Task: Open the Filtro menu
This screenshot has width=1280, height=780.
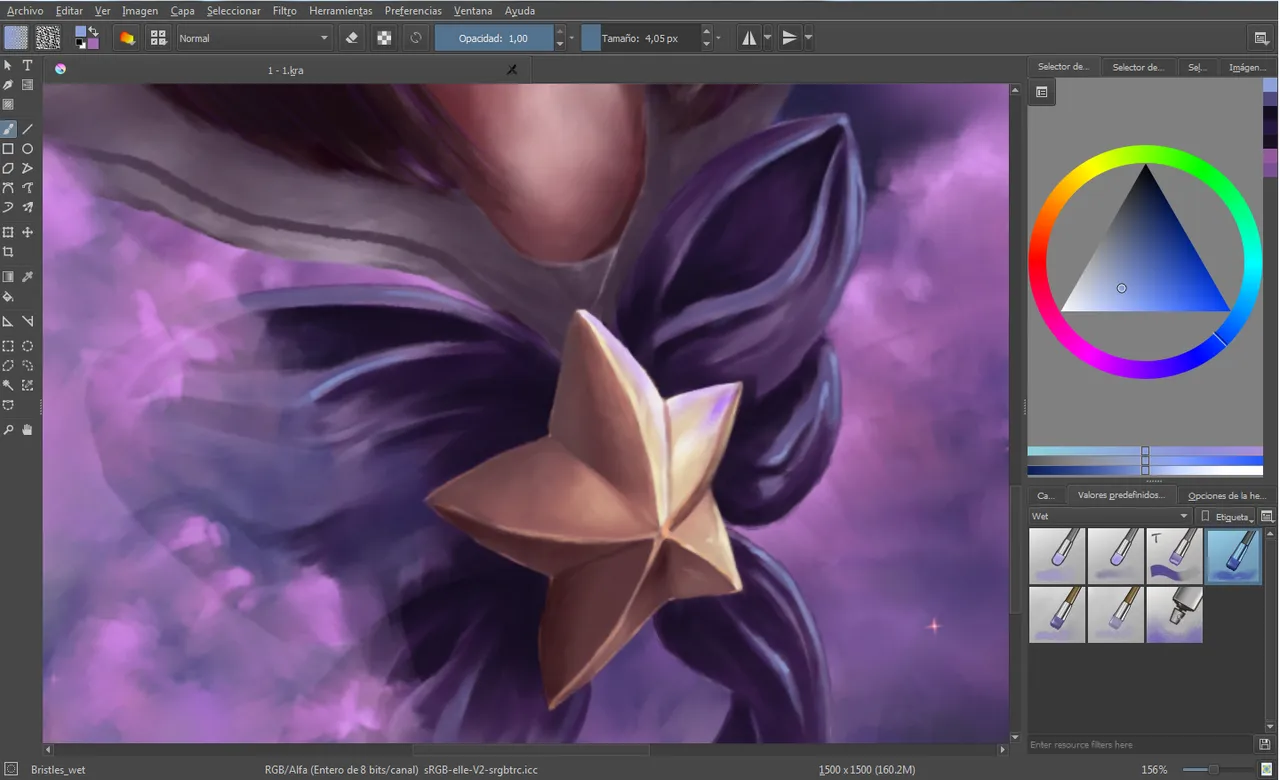Action: coord(284,10)
